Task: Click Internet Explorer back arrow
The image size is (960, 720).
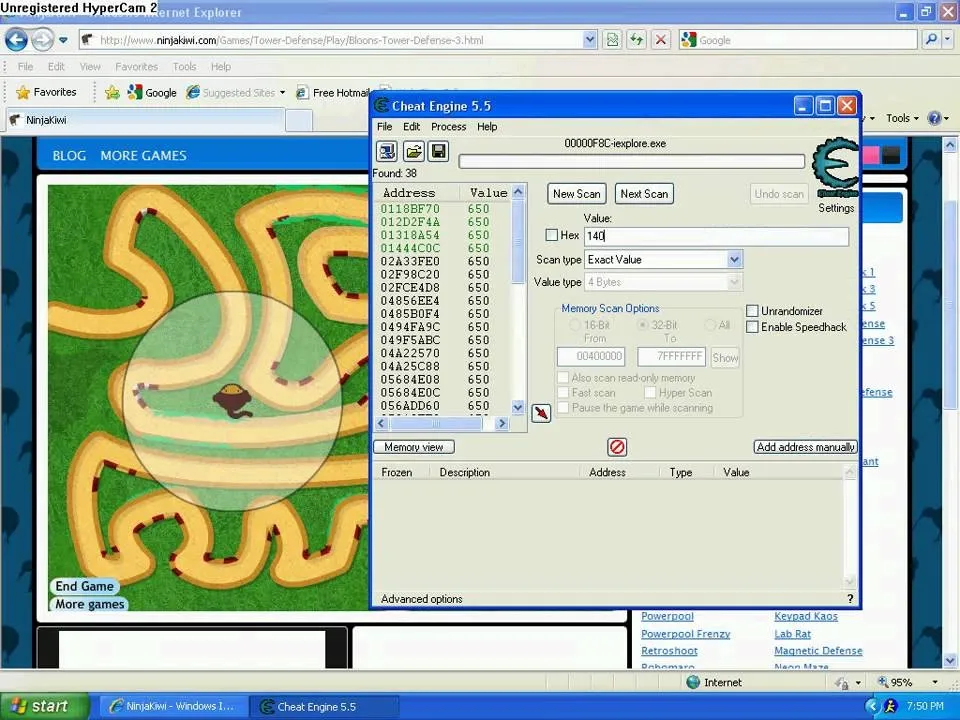Action: [x=17, y=40]
